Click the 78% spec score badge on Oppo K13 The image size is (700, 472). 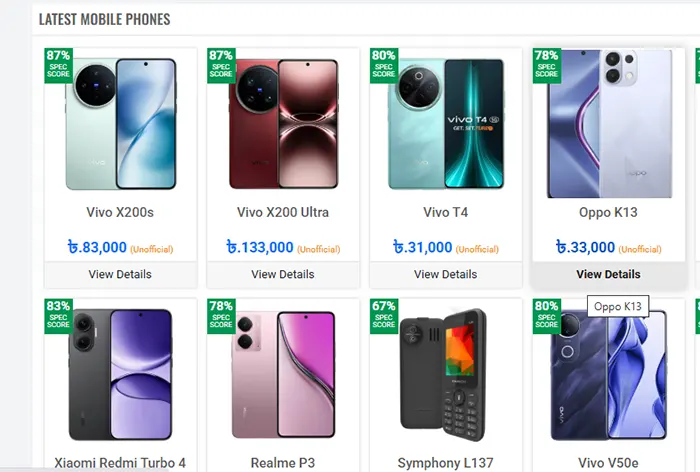click(547, 64)
